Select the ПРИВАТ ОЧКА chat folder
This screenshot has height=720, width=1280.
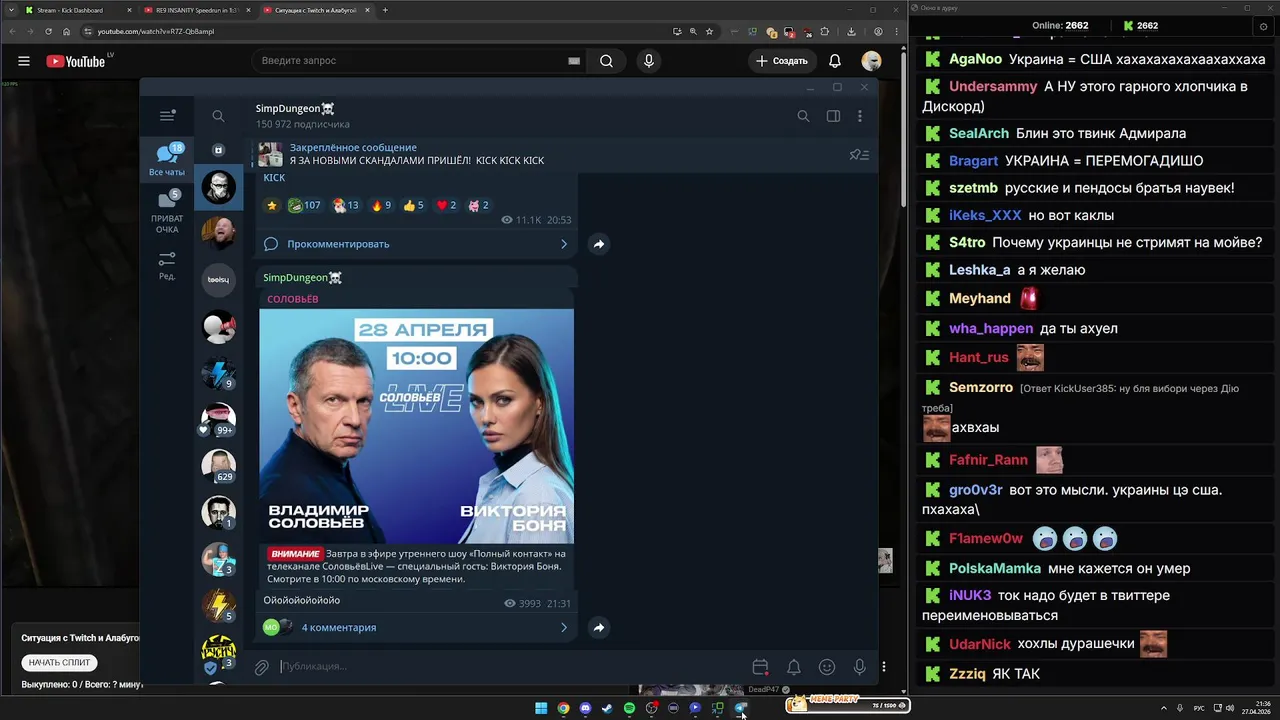[x=167, y=212]
